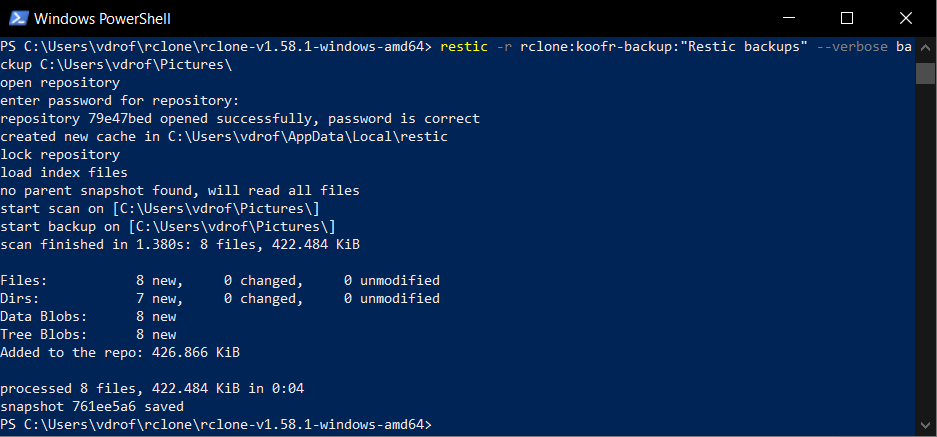Click the 'processed 8 files' summary line

click(152, 389)
